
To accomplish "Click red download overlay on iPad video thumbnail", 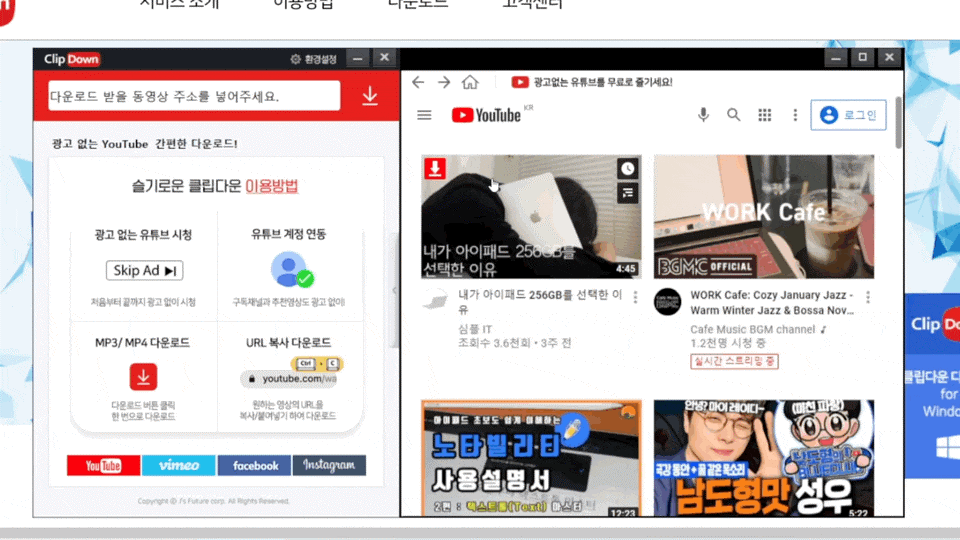I will tap(435, 168).
